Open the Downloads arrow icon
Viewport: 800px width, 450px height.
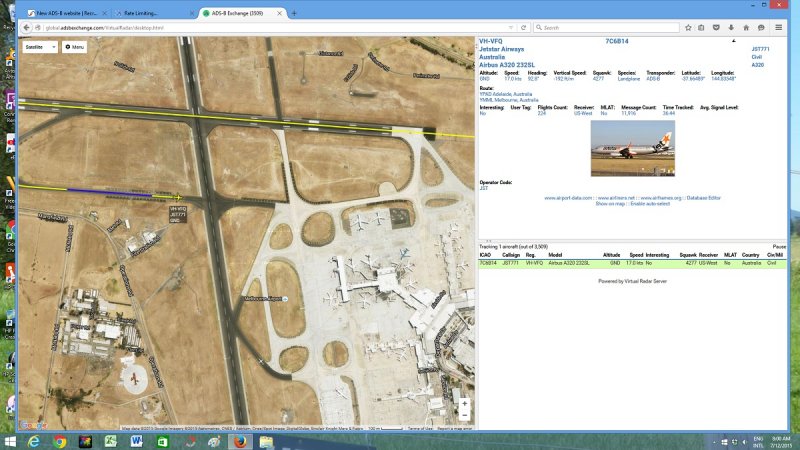tap(731, 28)
